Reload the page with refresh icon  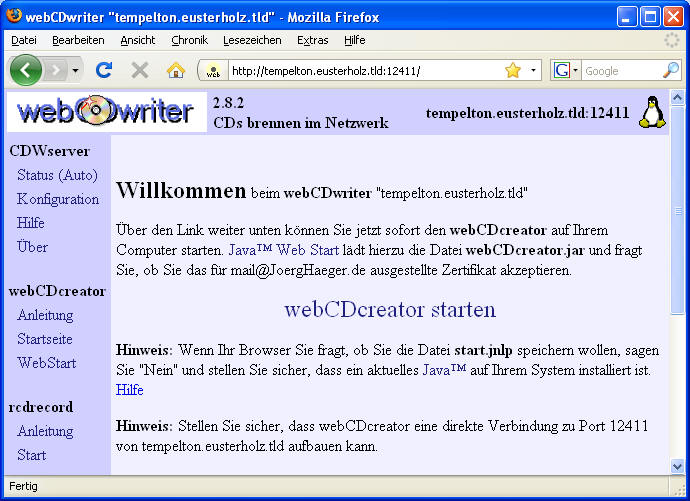tap(104, 70)
